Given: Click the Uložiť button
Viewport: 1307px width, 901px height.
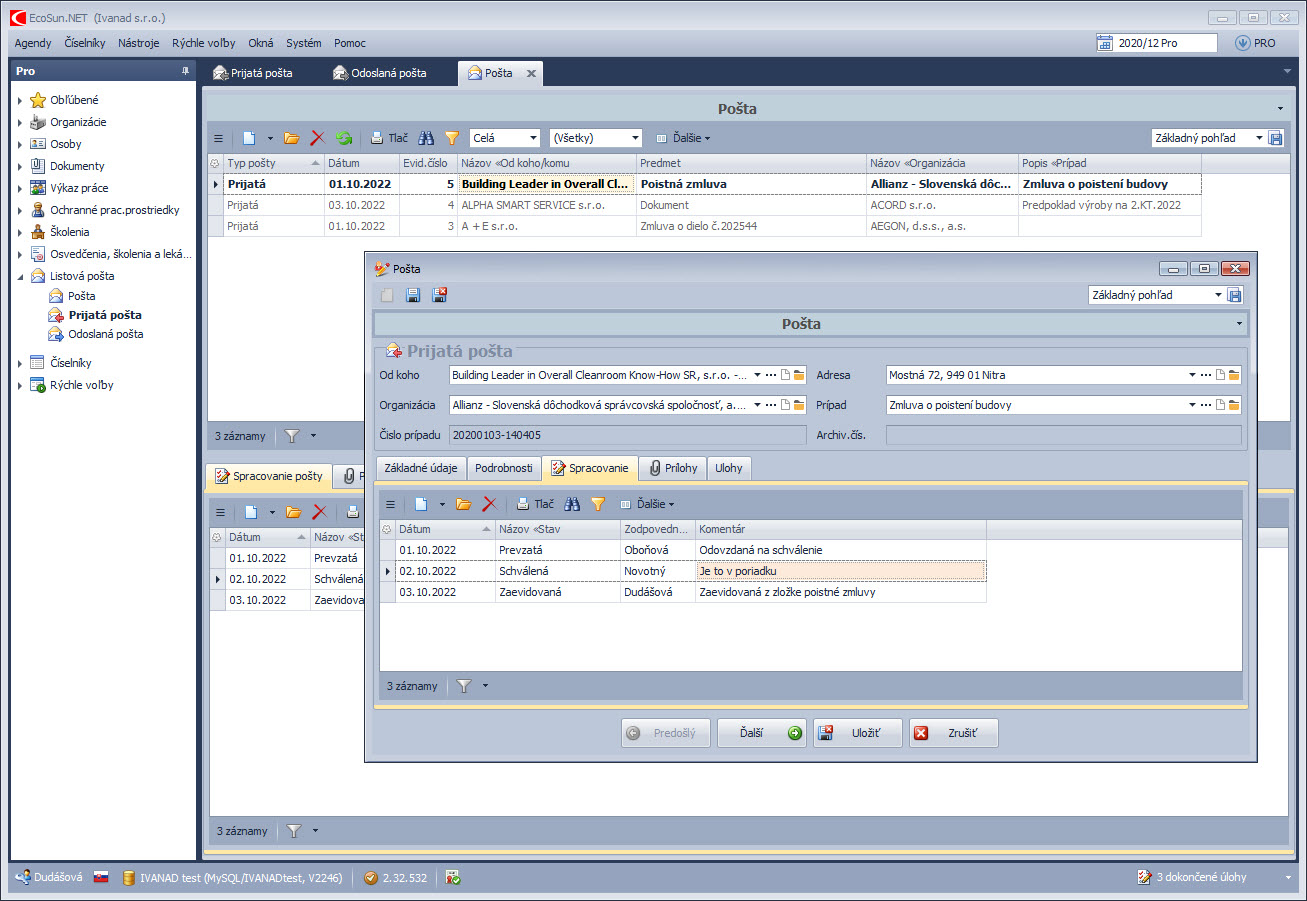Looking at the screenshot, I should coord(857,733).
